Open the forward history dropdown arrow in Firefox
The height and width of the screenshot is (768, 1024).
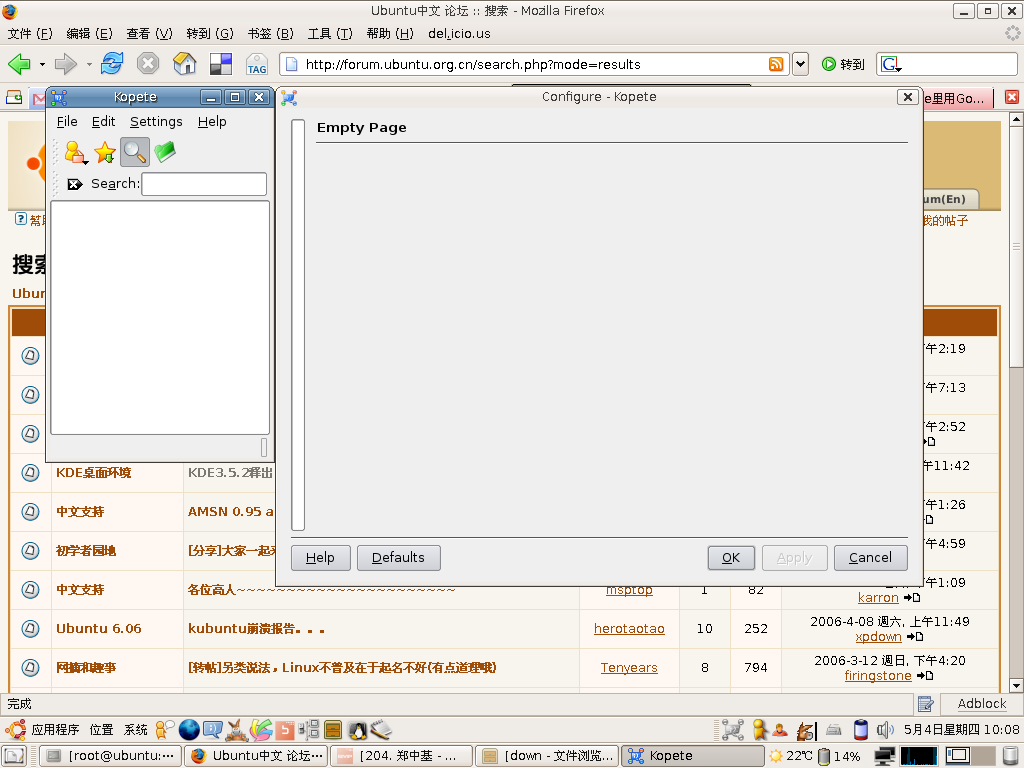click(x=89, y=64)
